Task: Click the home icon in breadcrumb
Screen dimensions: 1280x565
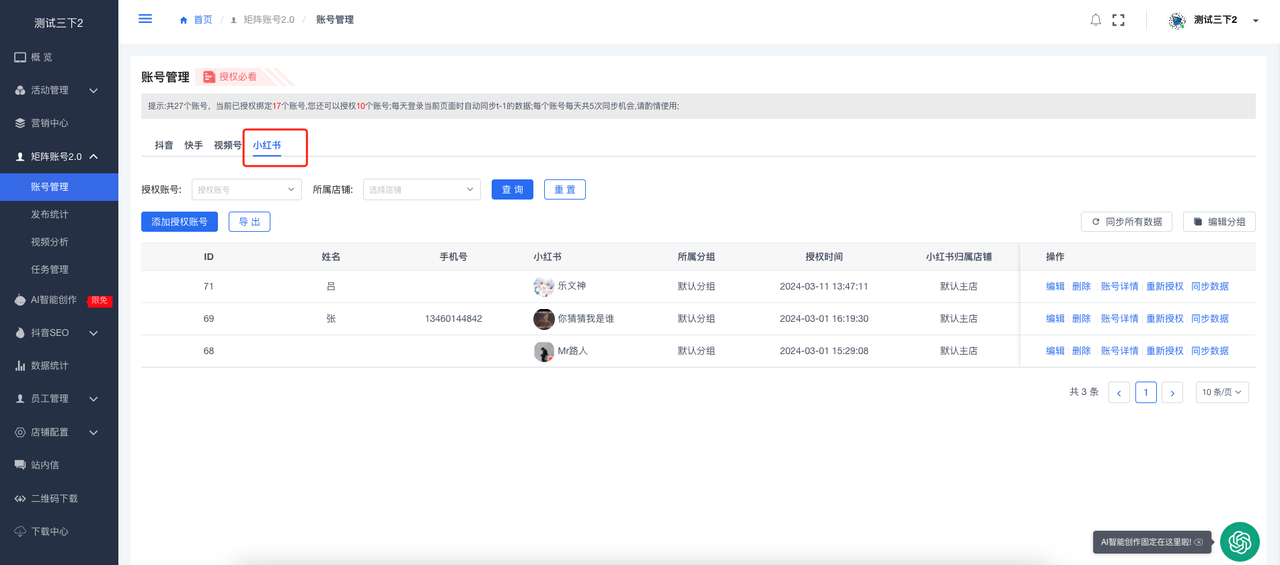Action: pos(183,20)
